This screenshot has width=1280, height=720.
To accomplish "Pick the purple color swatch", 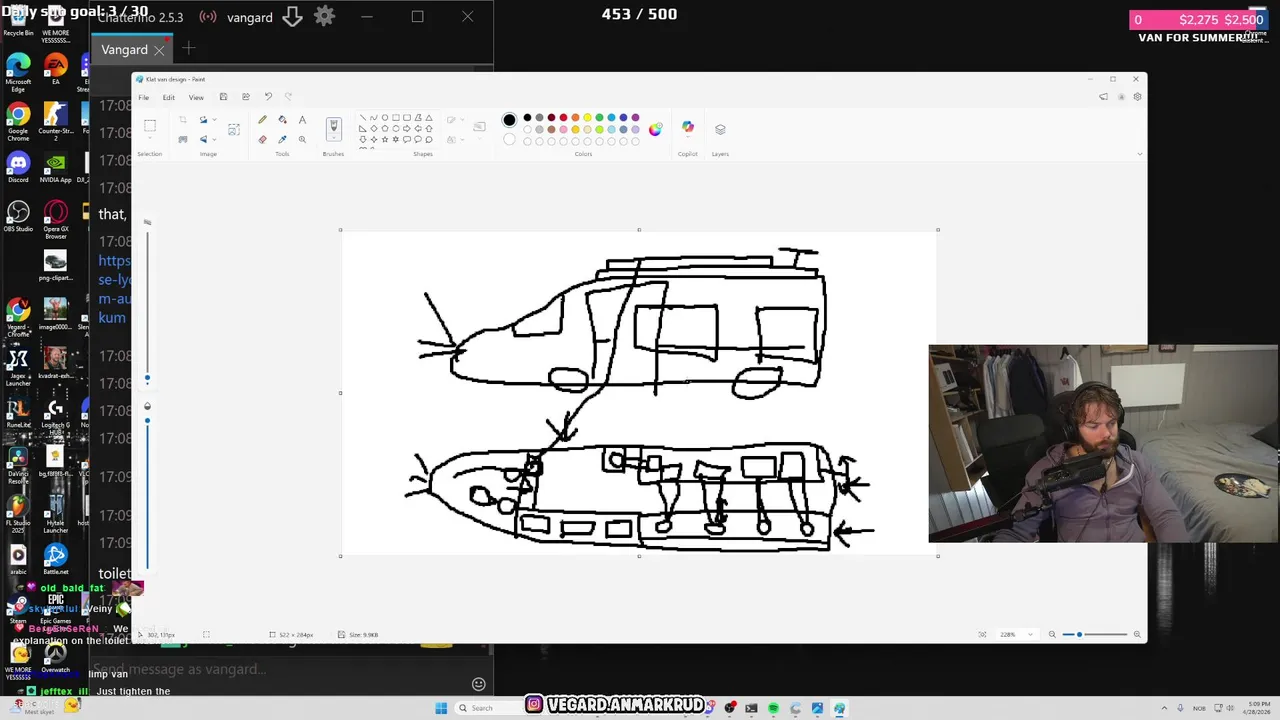I will point(635,117).
